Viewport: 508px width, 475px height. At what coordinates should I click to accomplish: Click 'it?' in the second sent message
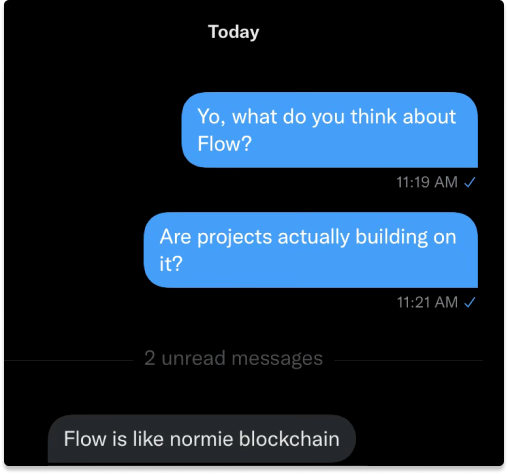click(171, 264)
